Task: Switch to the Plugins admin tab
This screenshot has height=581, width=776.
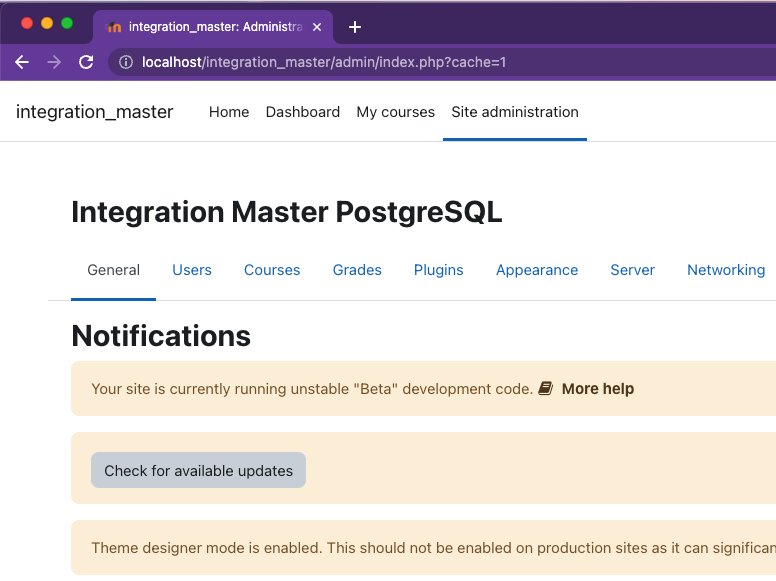Action: pyautogui.click(x=438, y=270)
